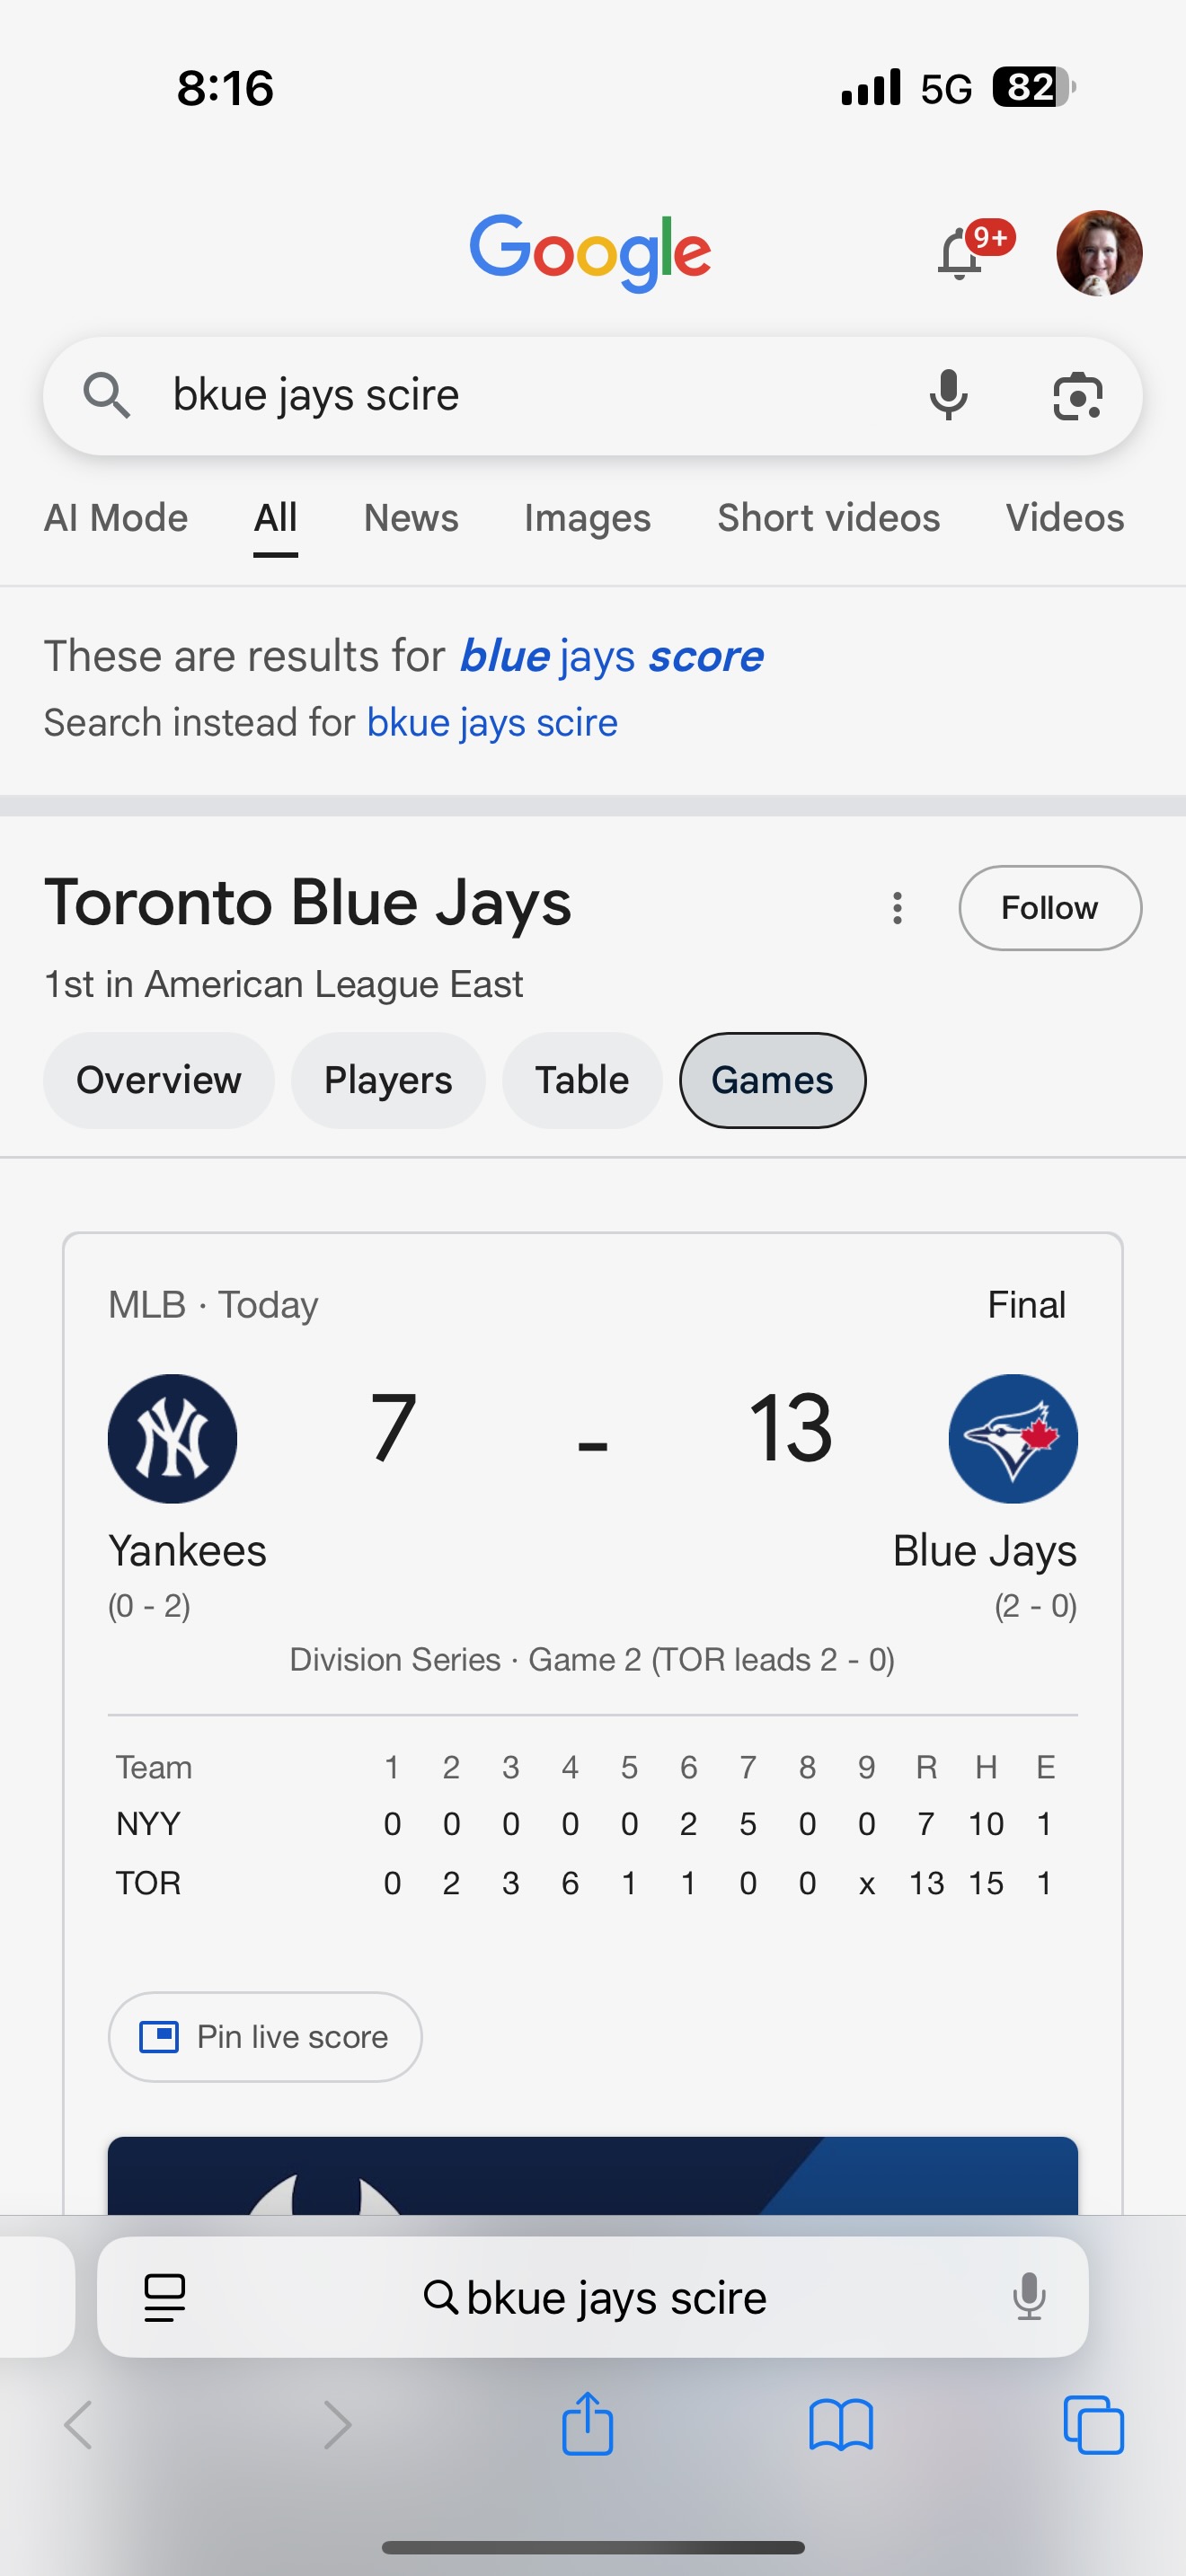The width and height of the screenshot is (1186, 2576).
Task: Open Safari bookmarks book icon
Action: point(840,2425)
